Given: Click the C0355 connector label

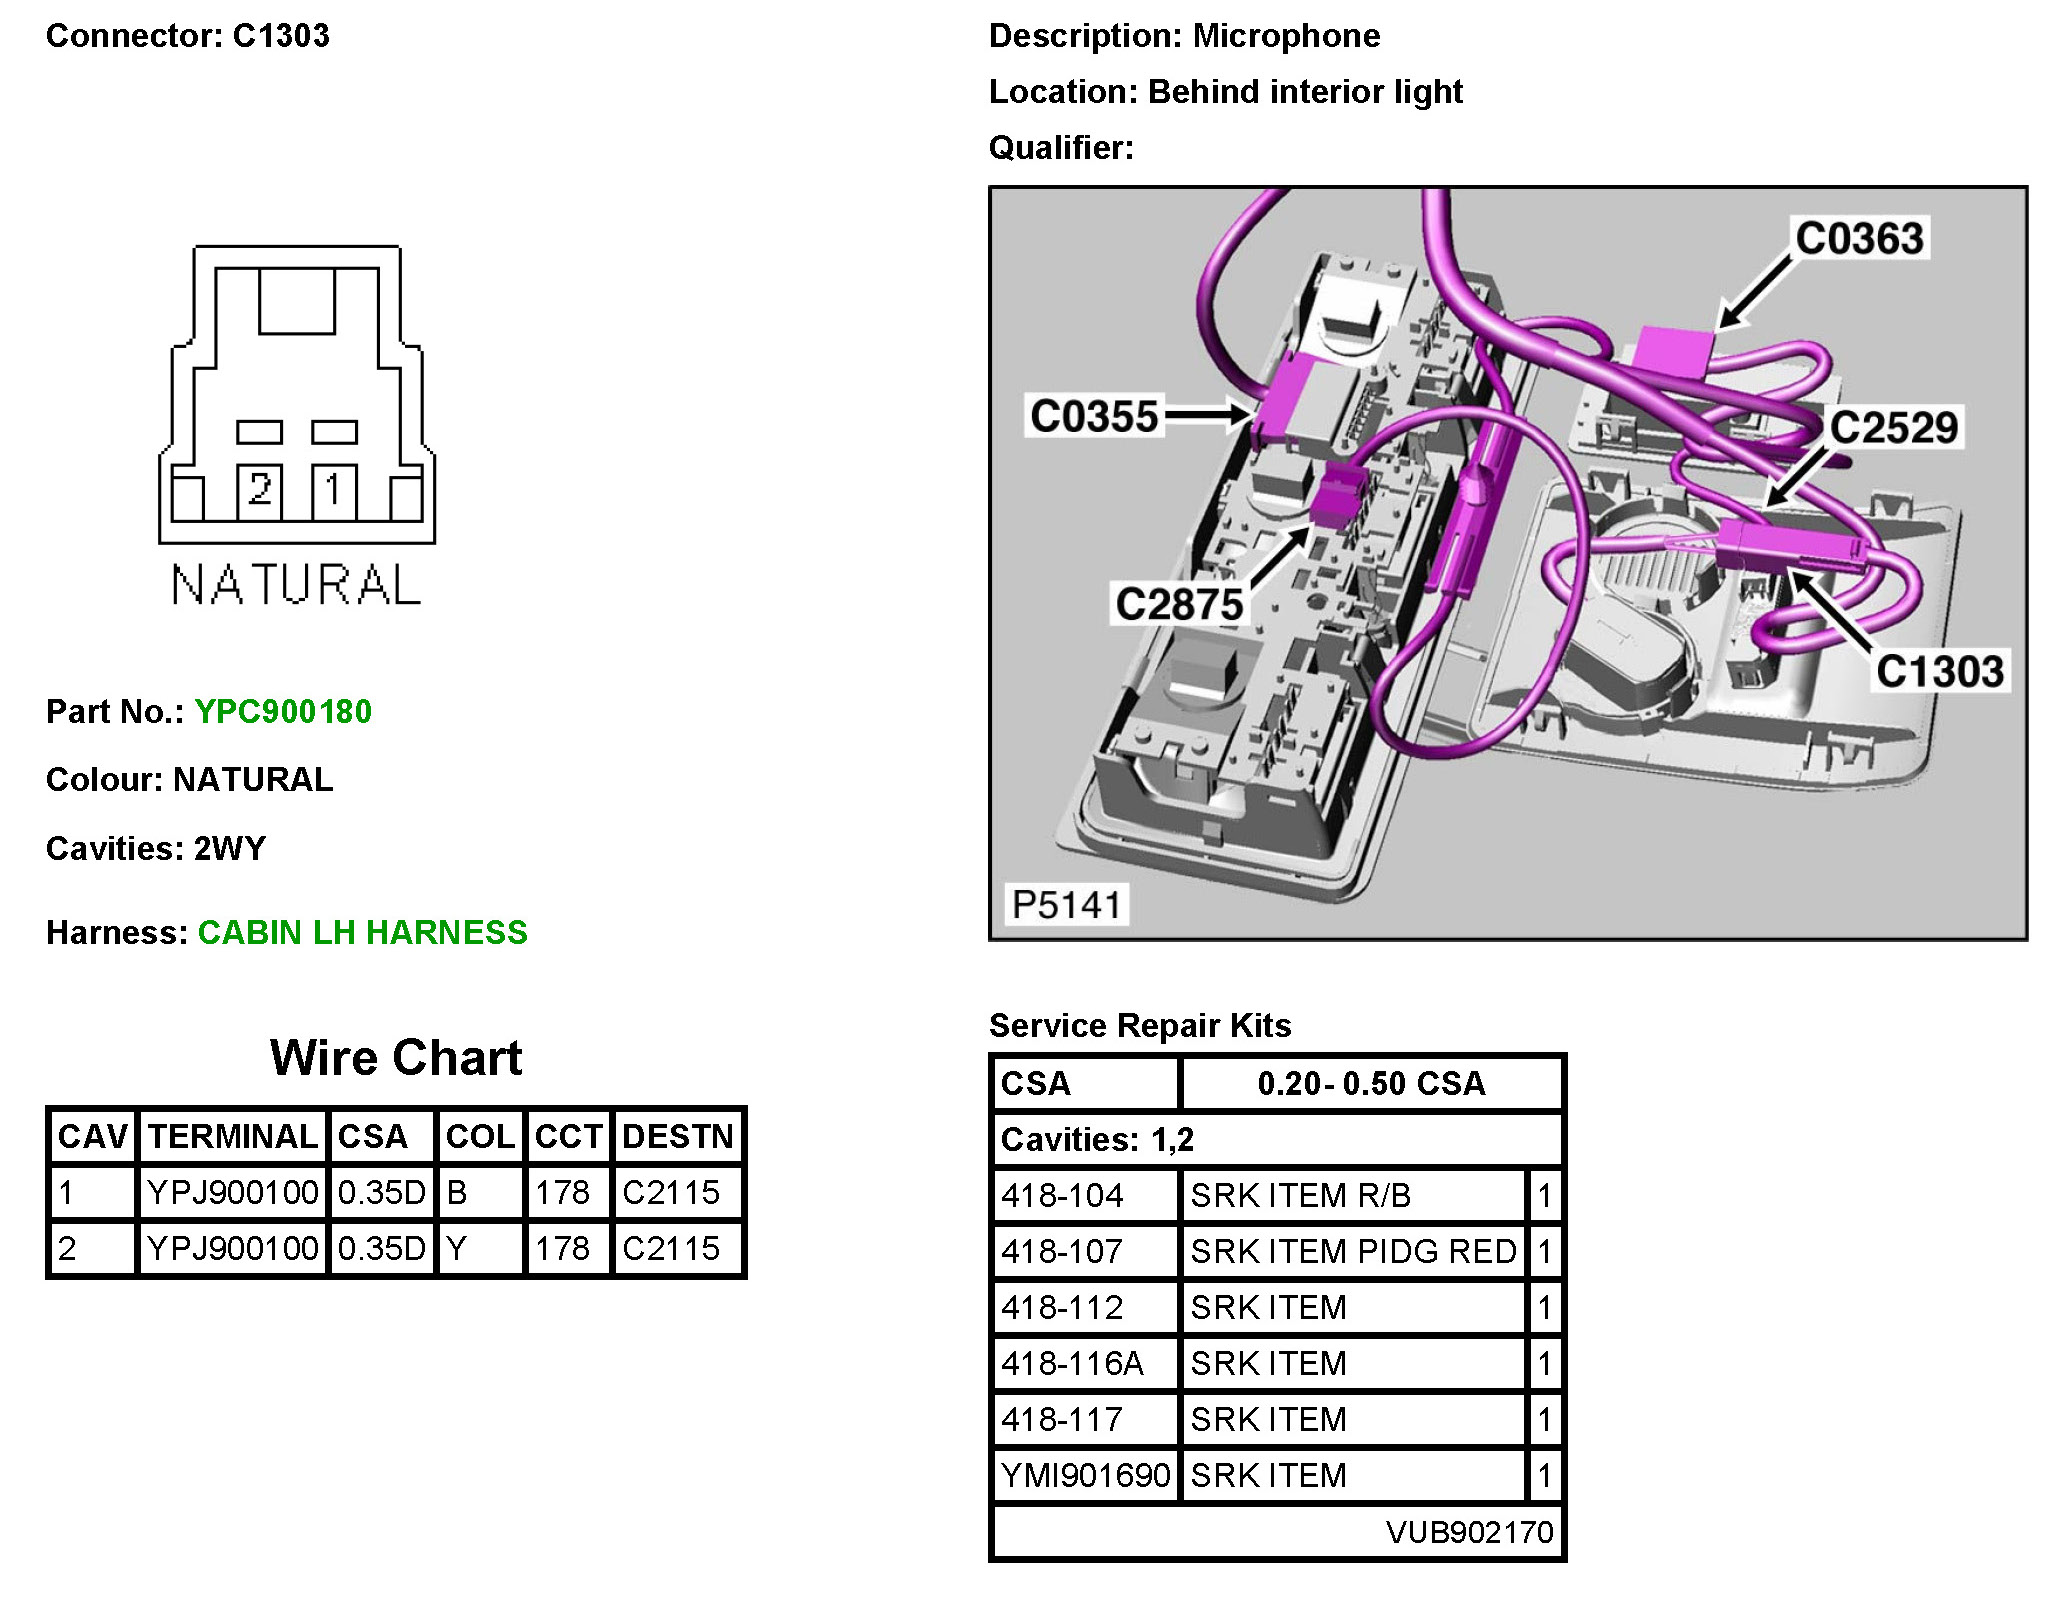Looking at the screenshot, I should pos(1094,416).
